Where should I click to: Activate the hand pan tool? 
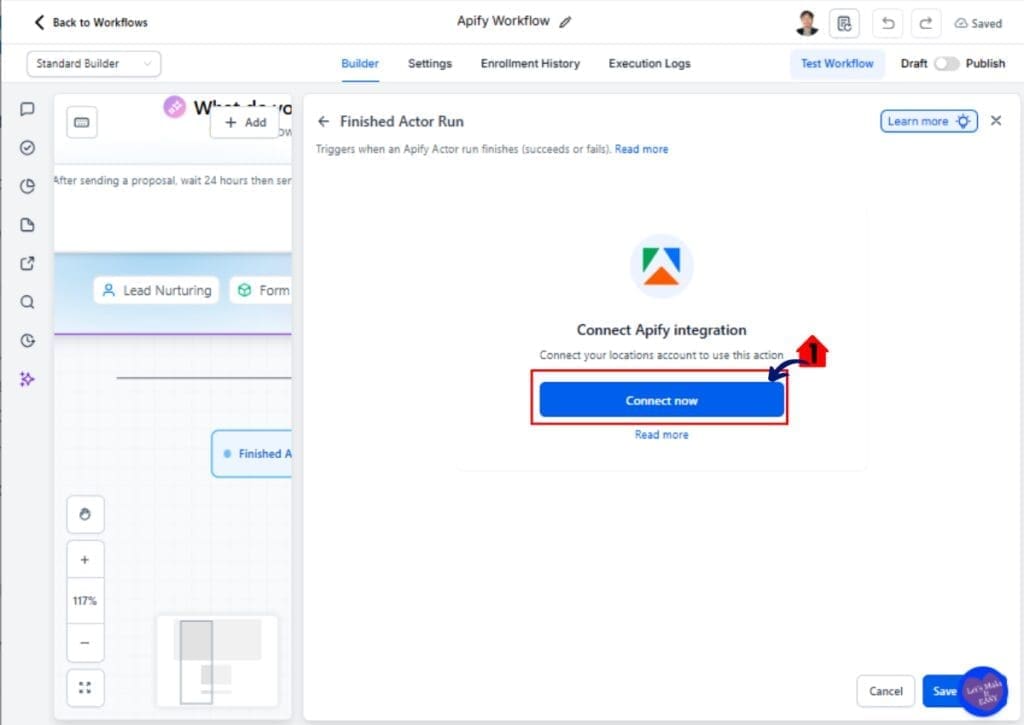point(85,514)
